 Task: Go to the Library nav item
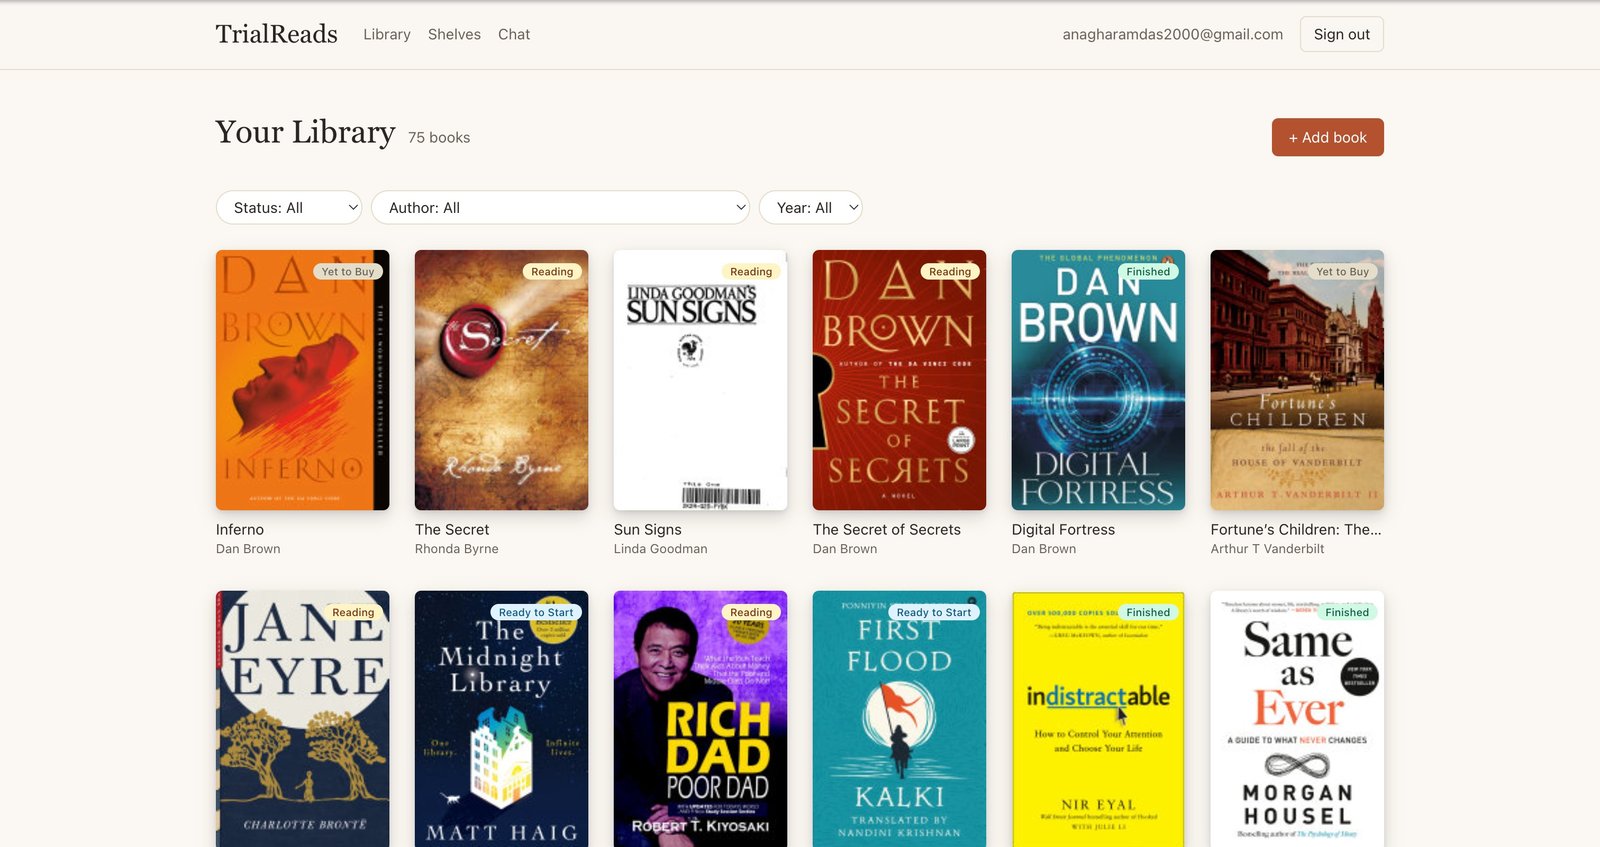tap(387, 34)
